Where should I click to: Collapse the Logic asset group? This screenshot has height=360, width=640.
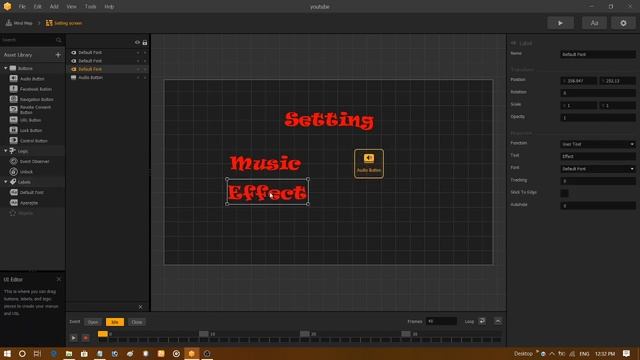(6, 151)
